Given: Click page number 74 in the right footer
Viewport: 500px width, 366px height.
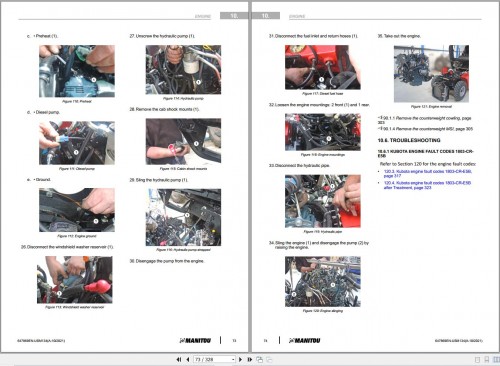Looking at the screenshot, I should pyautogui.click(x=265, y=341).
